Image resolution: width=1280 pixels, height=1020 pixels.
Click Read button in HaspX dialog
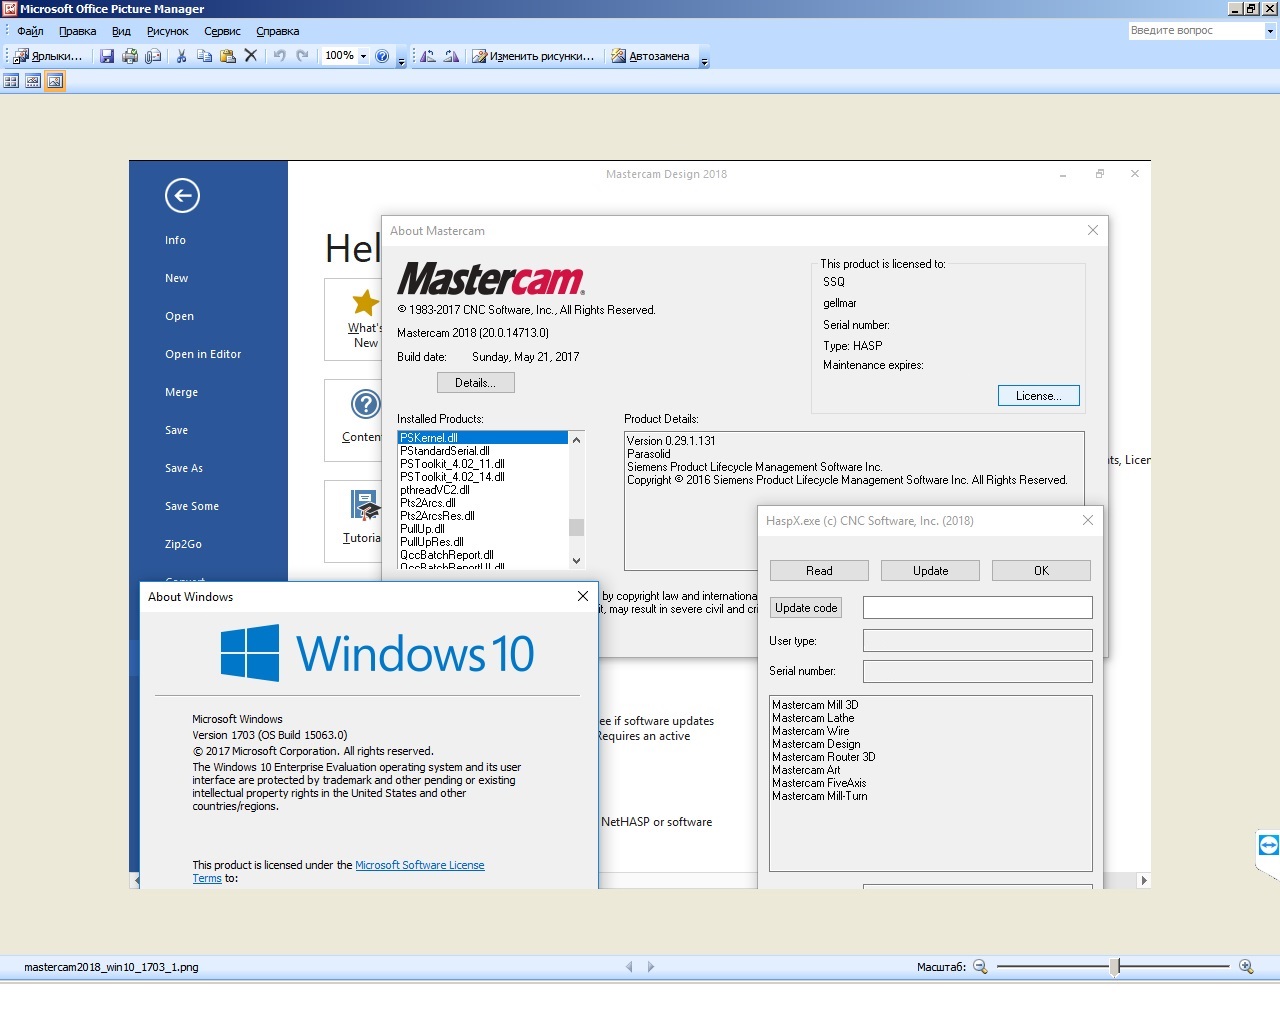tap(819, 571)
